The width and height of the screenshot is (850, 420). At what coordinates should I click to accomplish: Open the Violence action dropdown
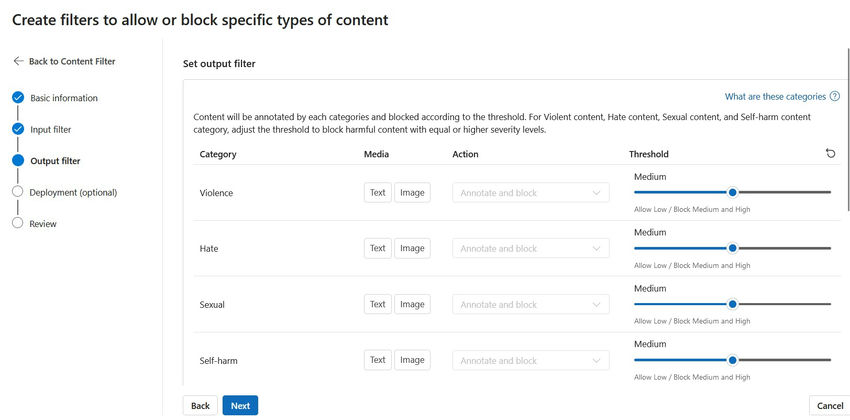tap(531, 193)
